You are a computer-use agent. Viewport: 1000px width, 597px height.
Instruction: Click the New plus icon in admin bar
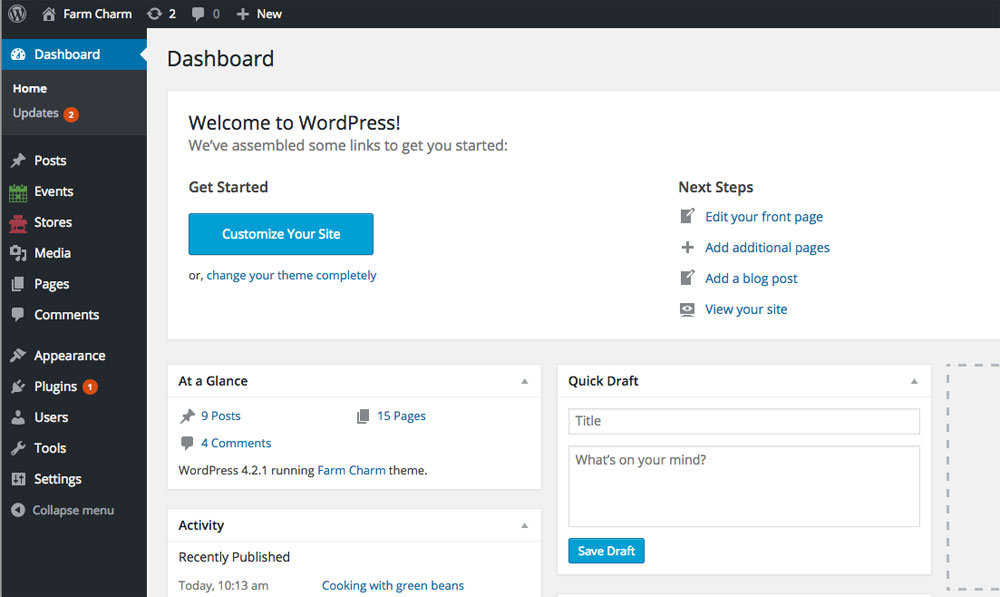click(x=242, y=14)
